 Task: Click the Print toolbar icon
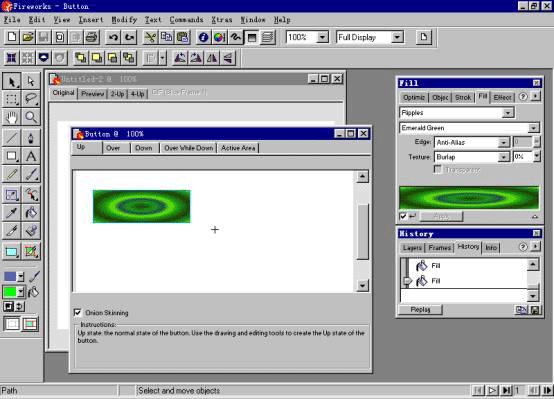tap(92, 37)
